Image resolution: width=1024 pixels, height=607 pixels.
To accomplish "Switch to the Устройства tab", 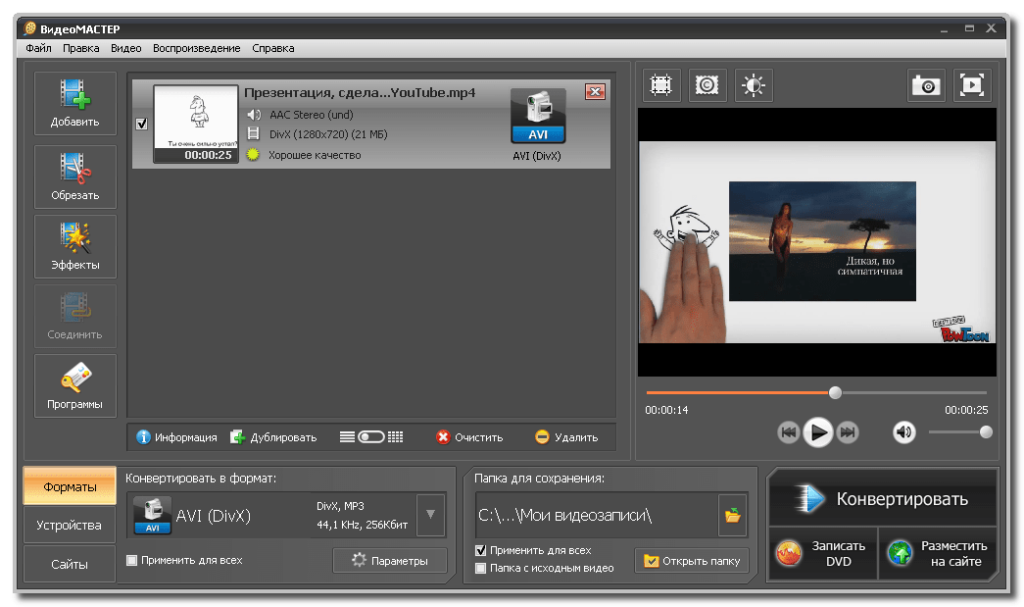I will click(70, 525).
